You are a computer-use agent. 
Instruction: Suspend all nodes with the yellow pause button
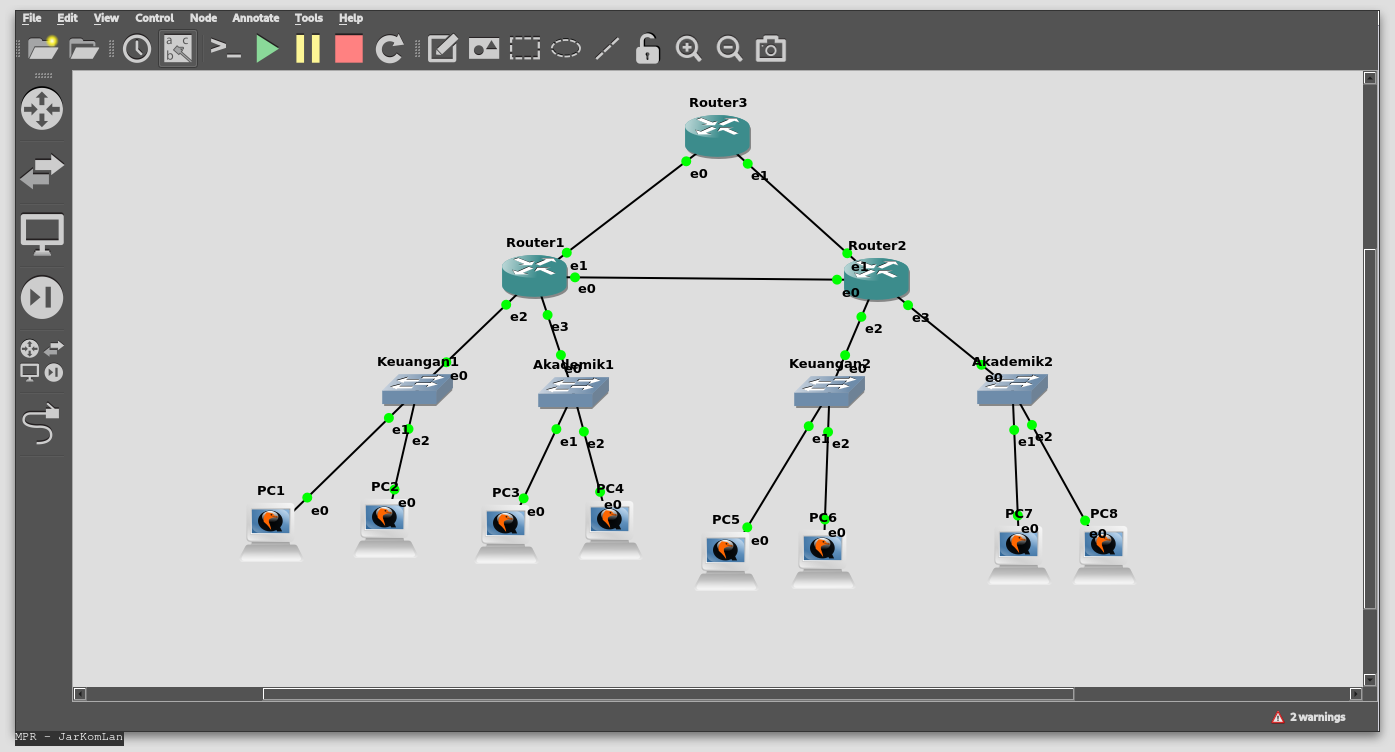[x=308, y=48]
